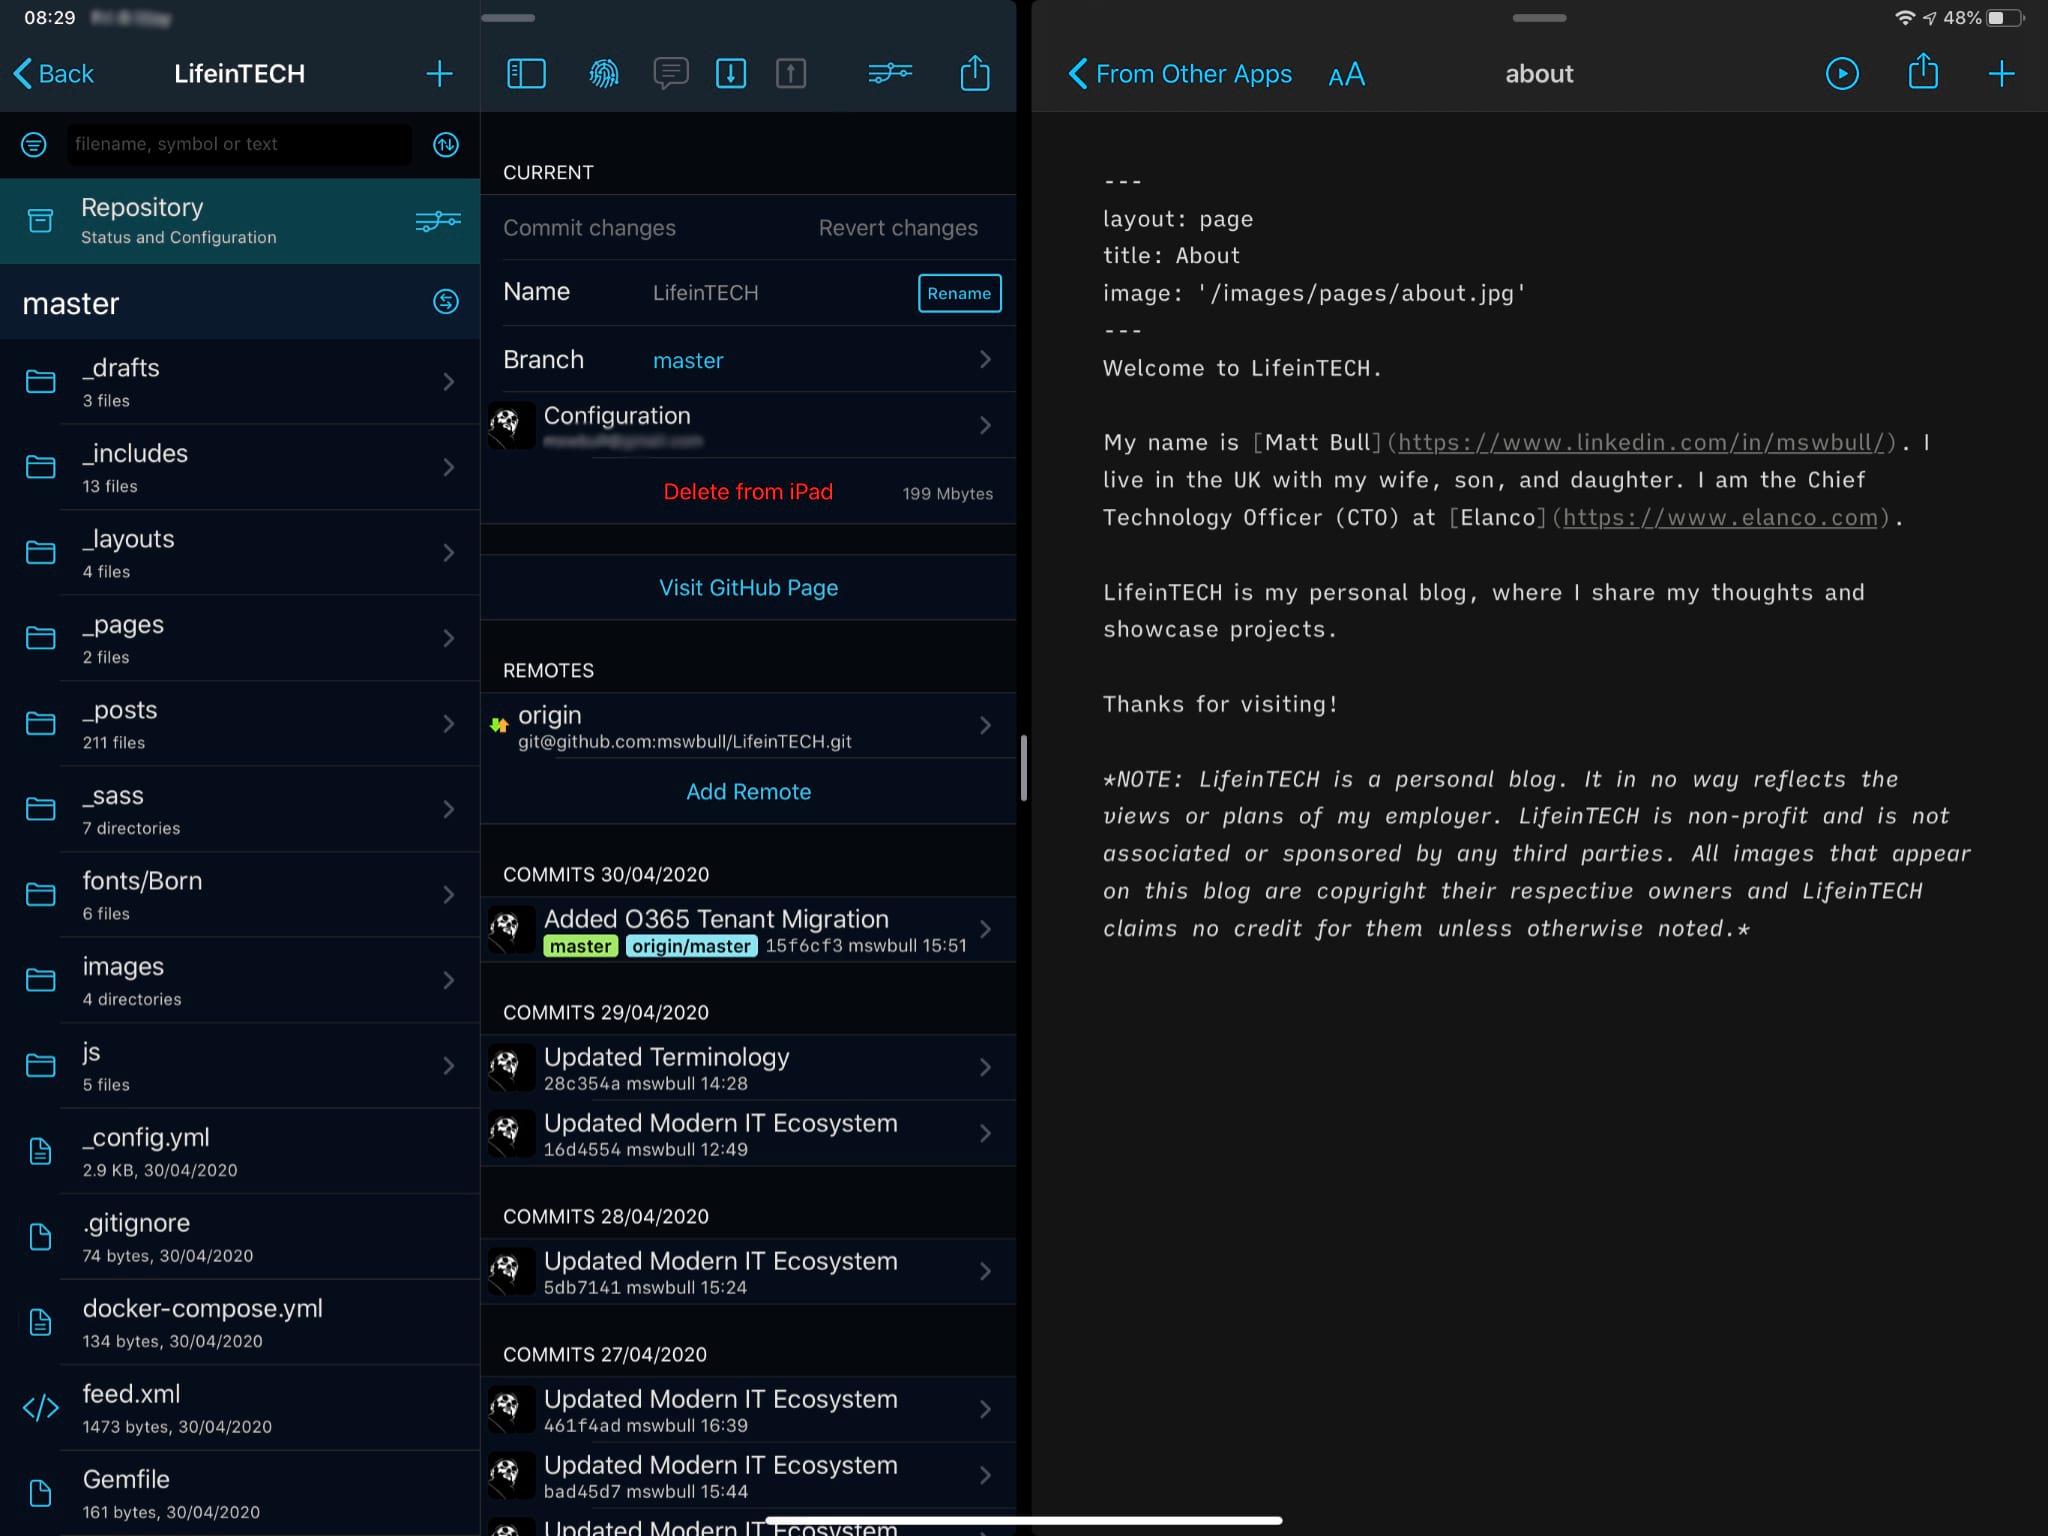Share repository using middle pane share icon
2048x1536 pixels.
[x=975, y=72]
